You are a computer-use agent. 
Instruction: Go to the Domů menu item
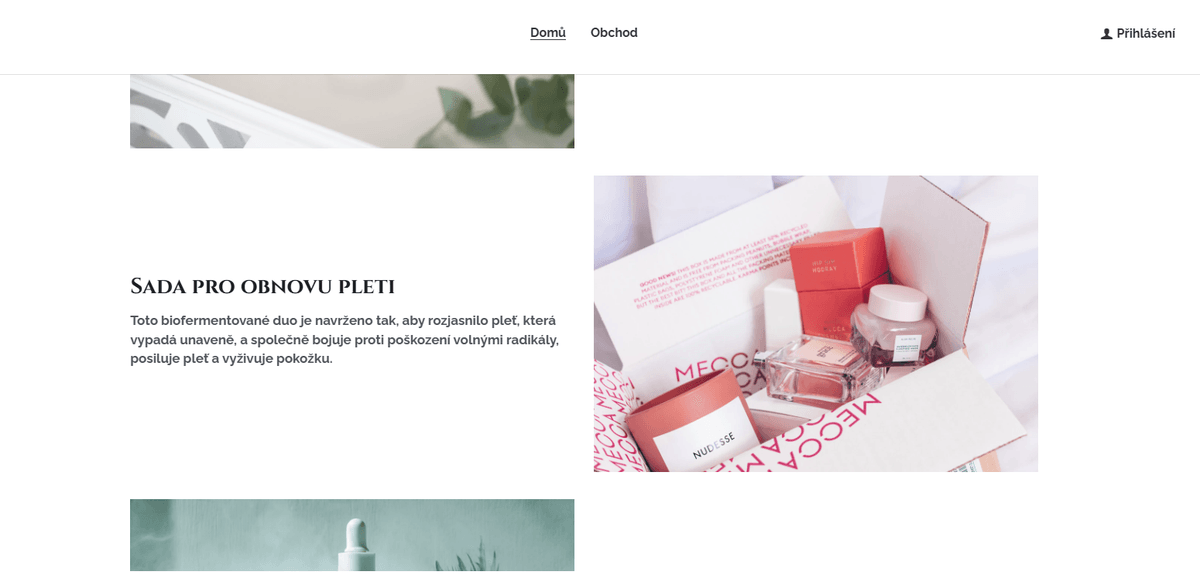548,33
